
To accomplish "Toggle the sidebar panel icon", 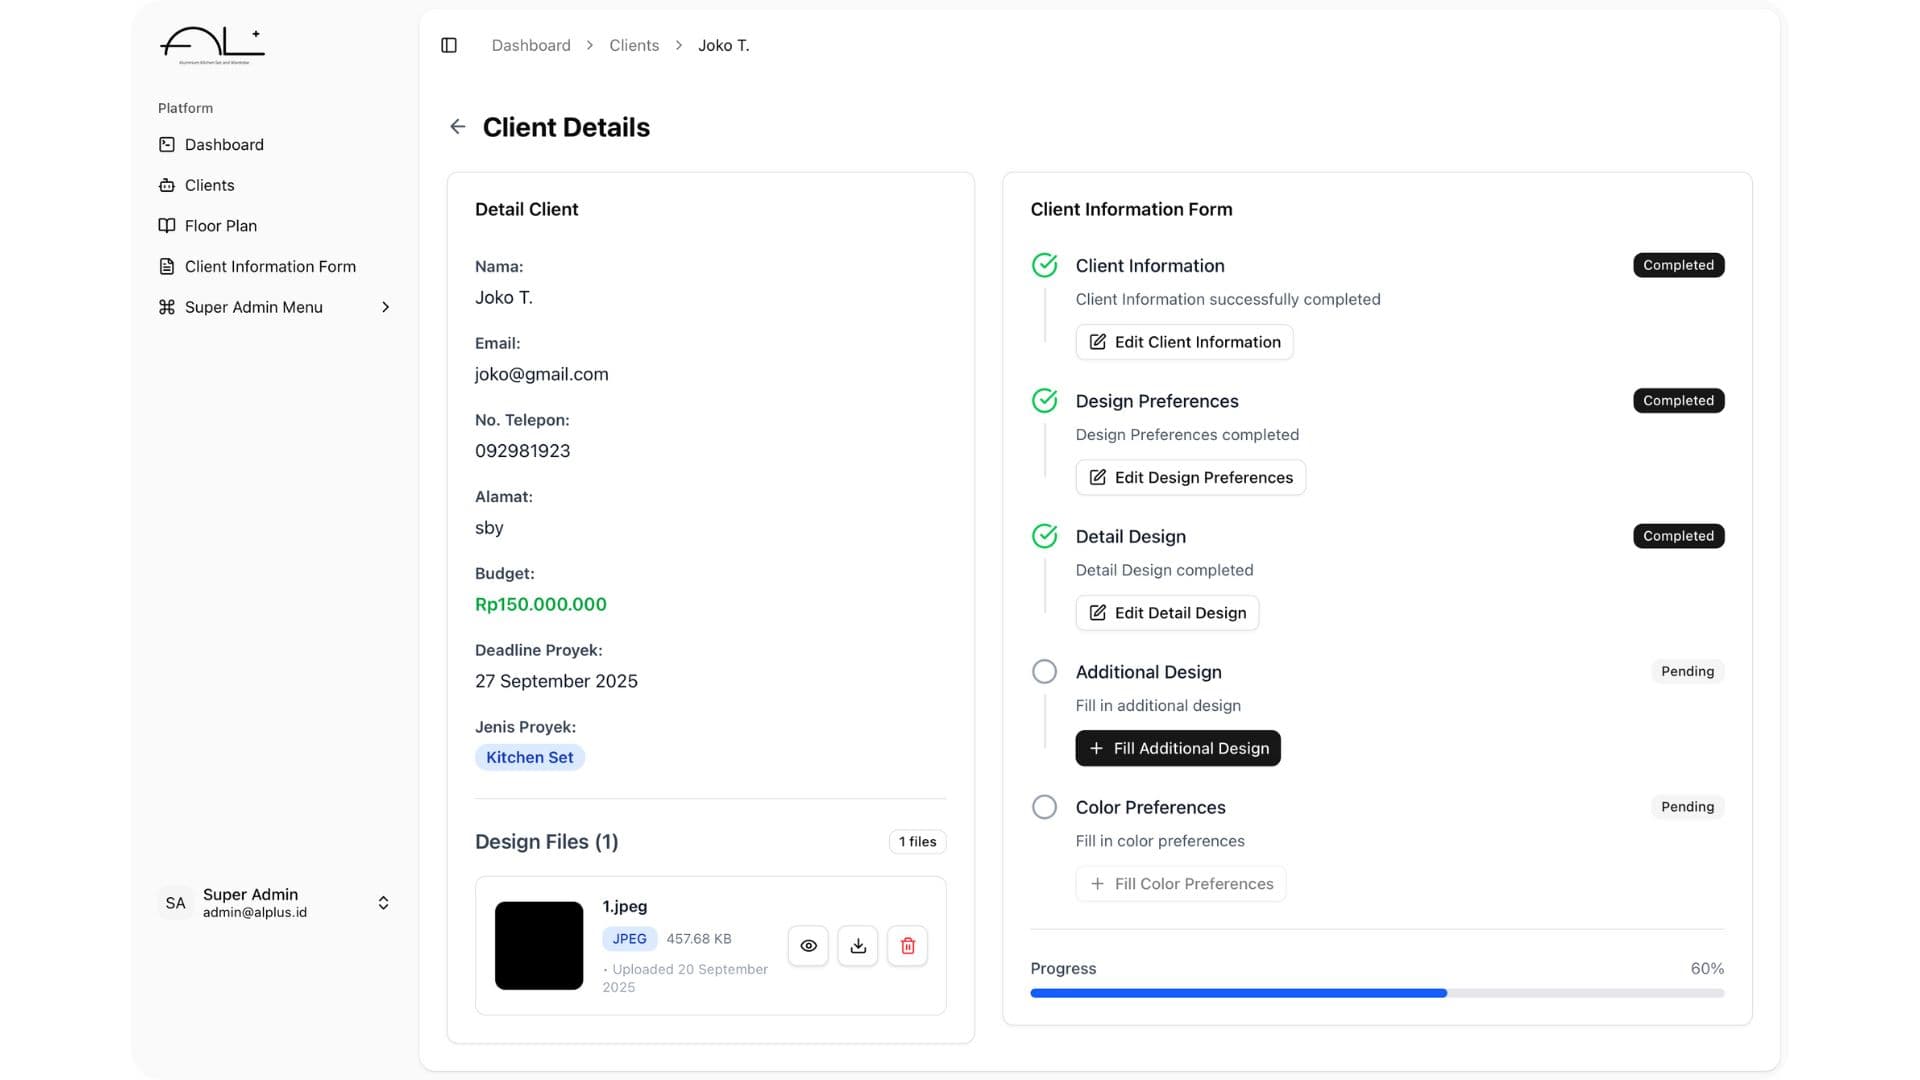I will tap(449, 45).
